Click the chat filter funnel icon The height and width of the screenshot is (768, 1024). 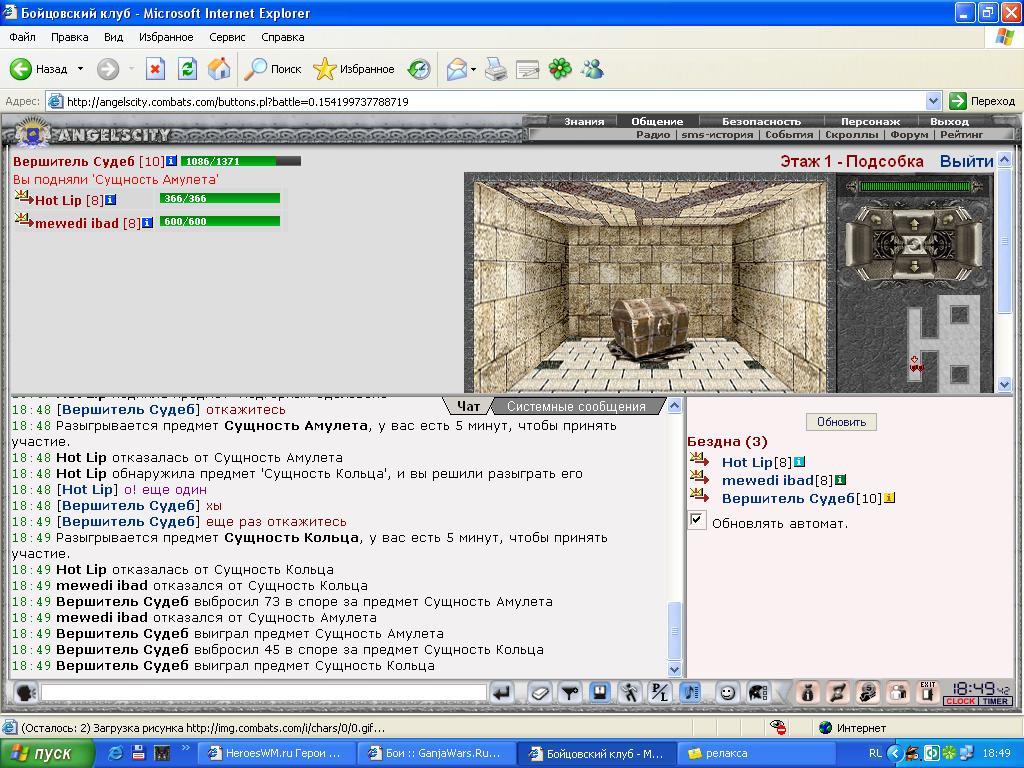(x=570, y=693)
